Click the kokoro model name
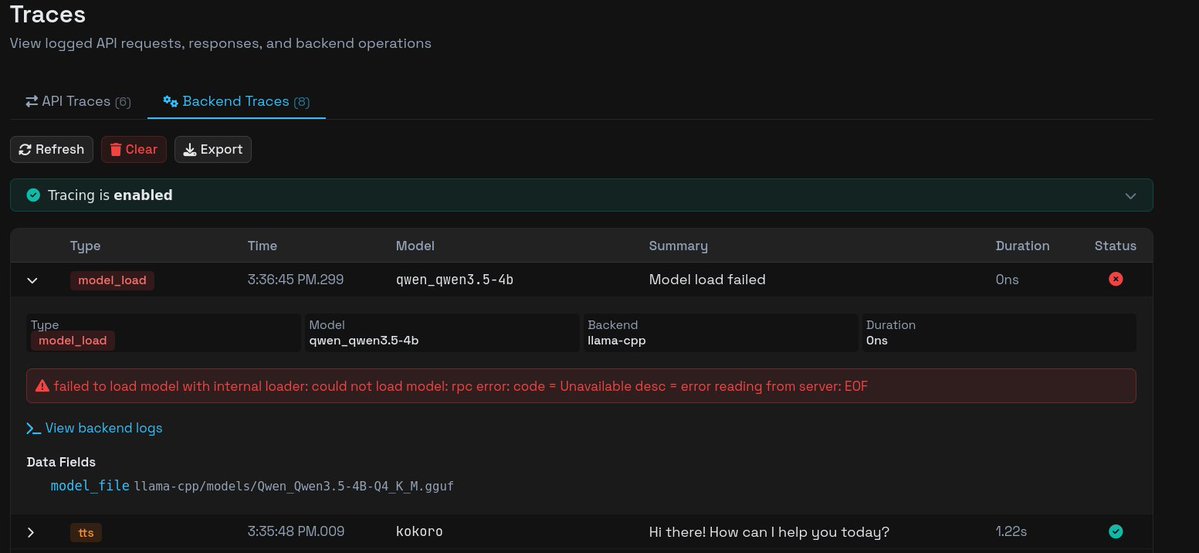 (419, 532)
